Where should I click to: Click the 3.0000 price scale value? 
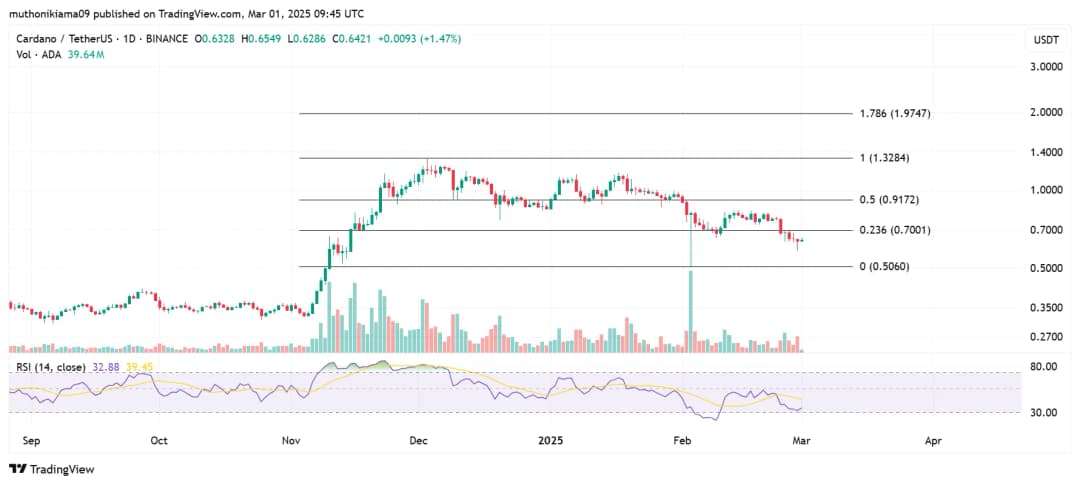pos(1044,67)
